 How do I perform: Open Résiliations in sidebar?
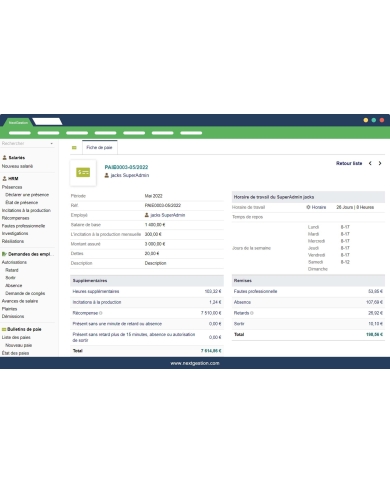[13, 241]
